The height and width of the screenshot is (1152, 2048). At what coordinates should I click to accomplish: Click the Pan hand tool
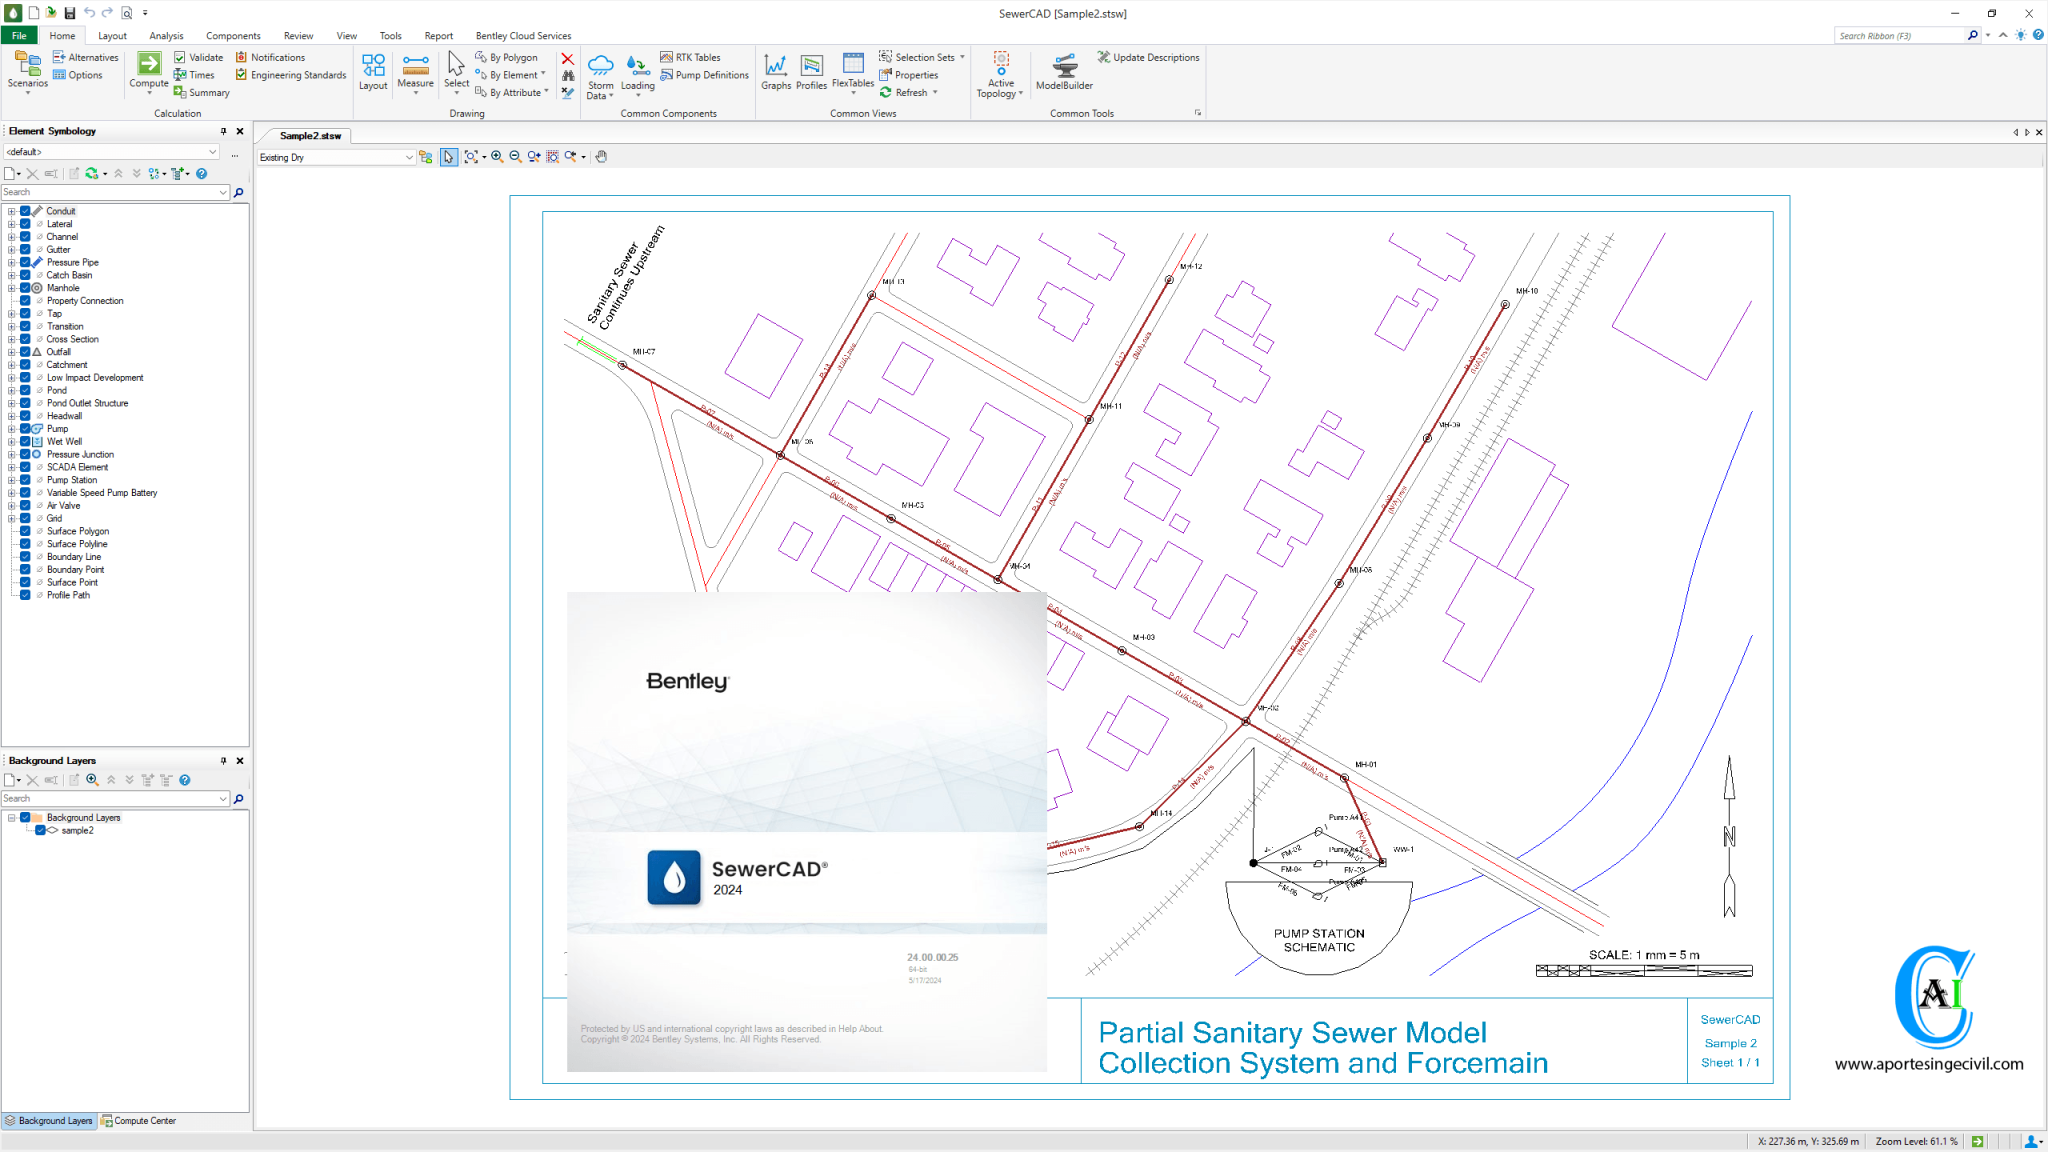coord(601,157)
